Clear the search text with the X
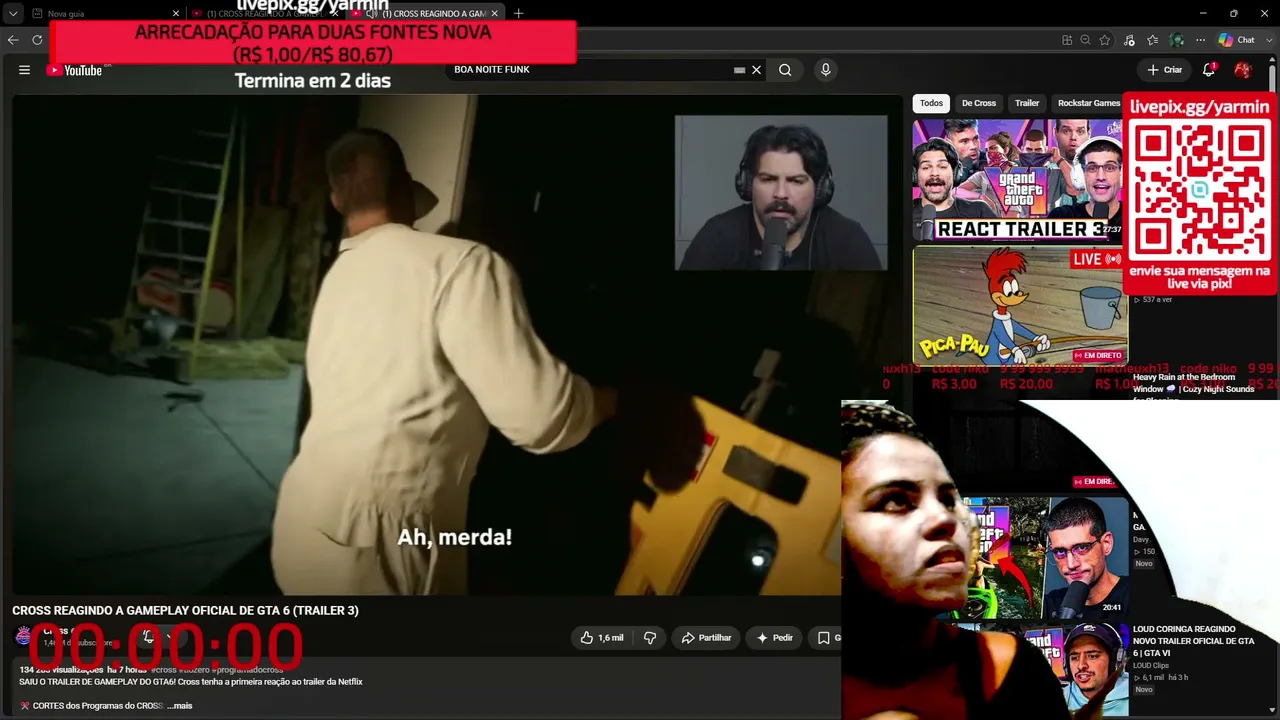 point(757,70)
